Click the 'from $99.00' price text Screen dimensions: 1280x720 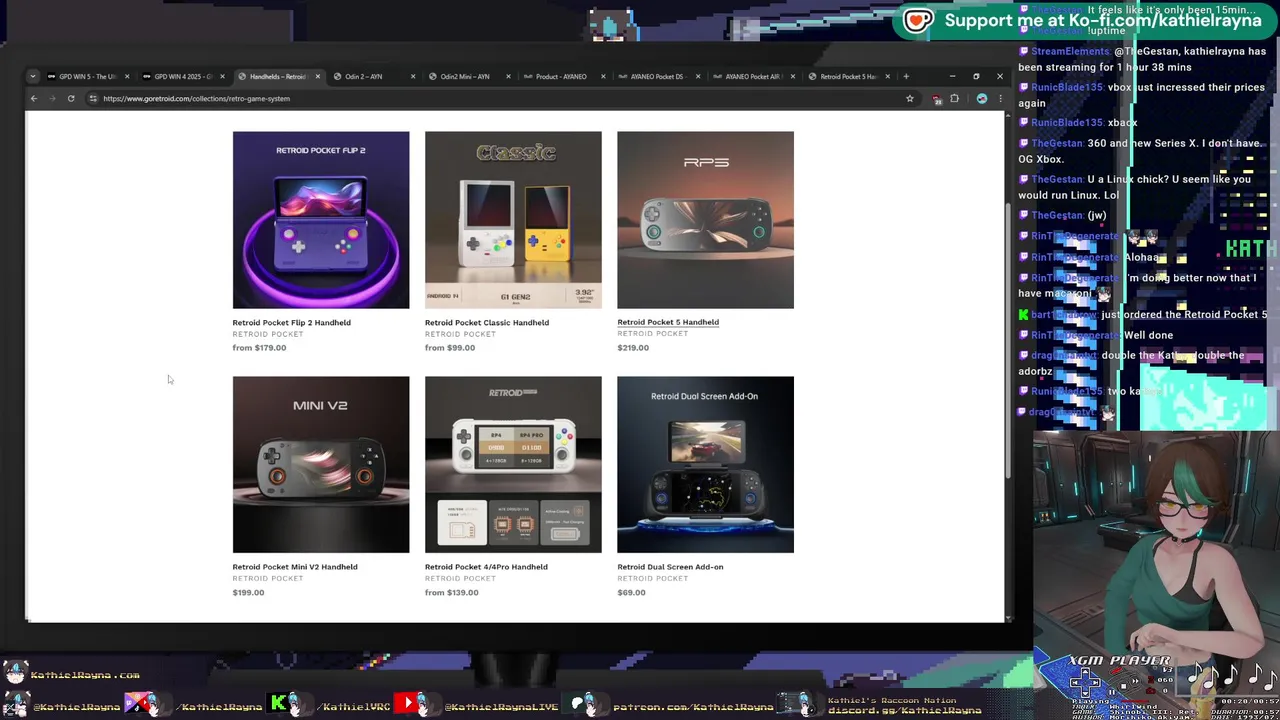(x=450, y=348)
